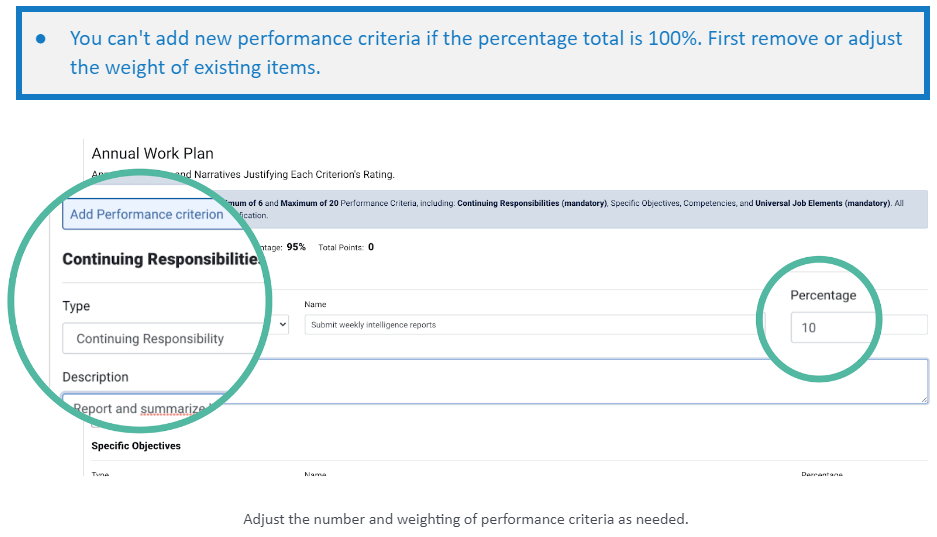Click the Description text area
This screenshot has width=937, height=537.
(x=495, y=382)
